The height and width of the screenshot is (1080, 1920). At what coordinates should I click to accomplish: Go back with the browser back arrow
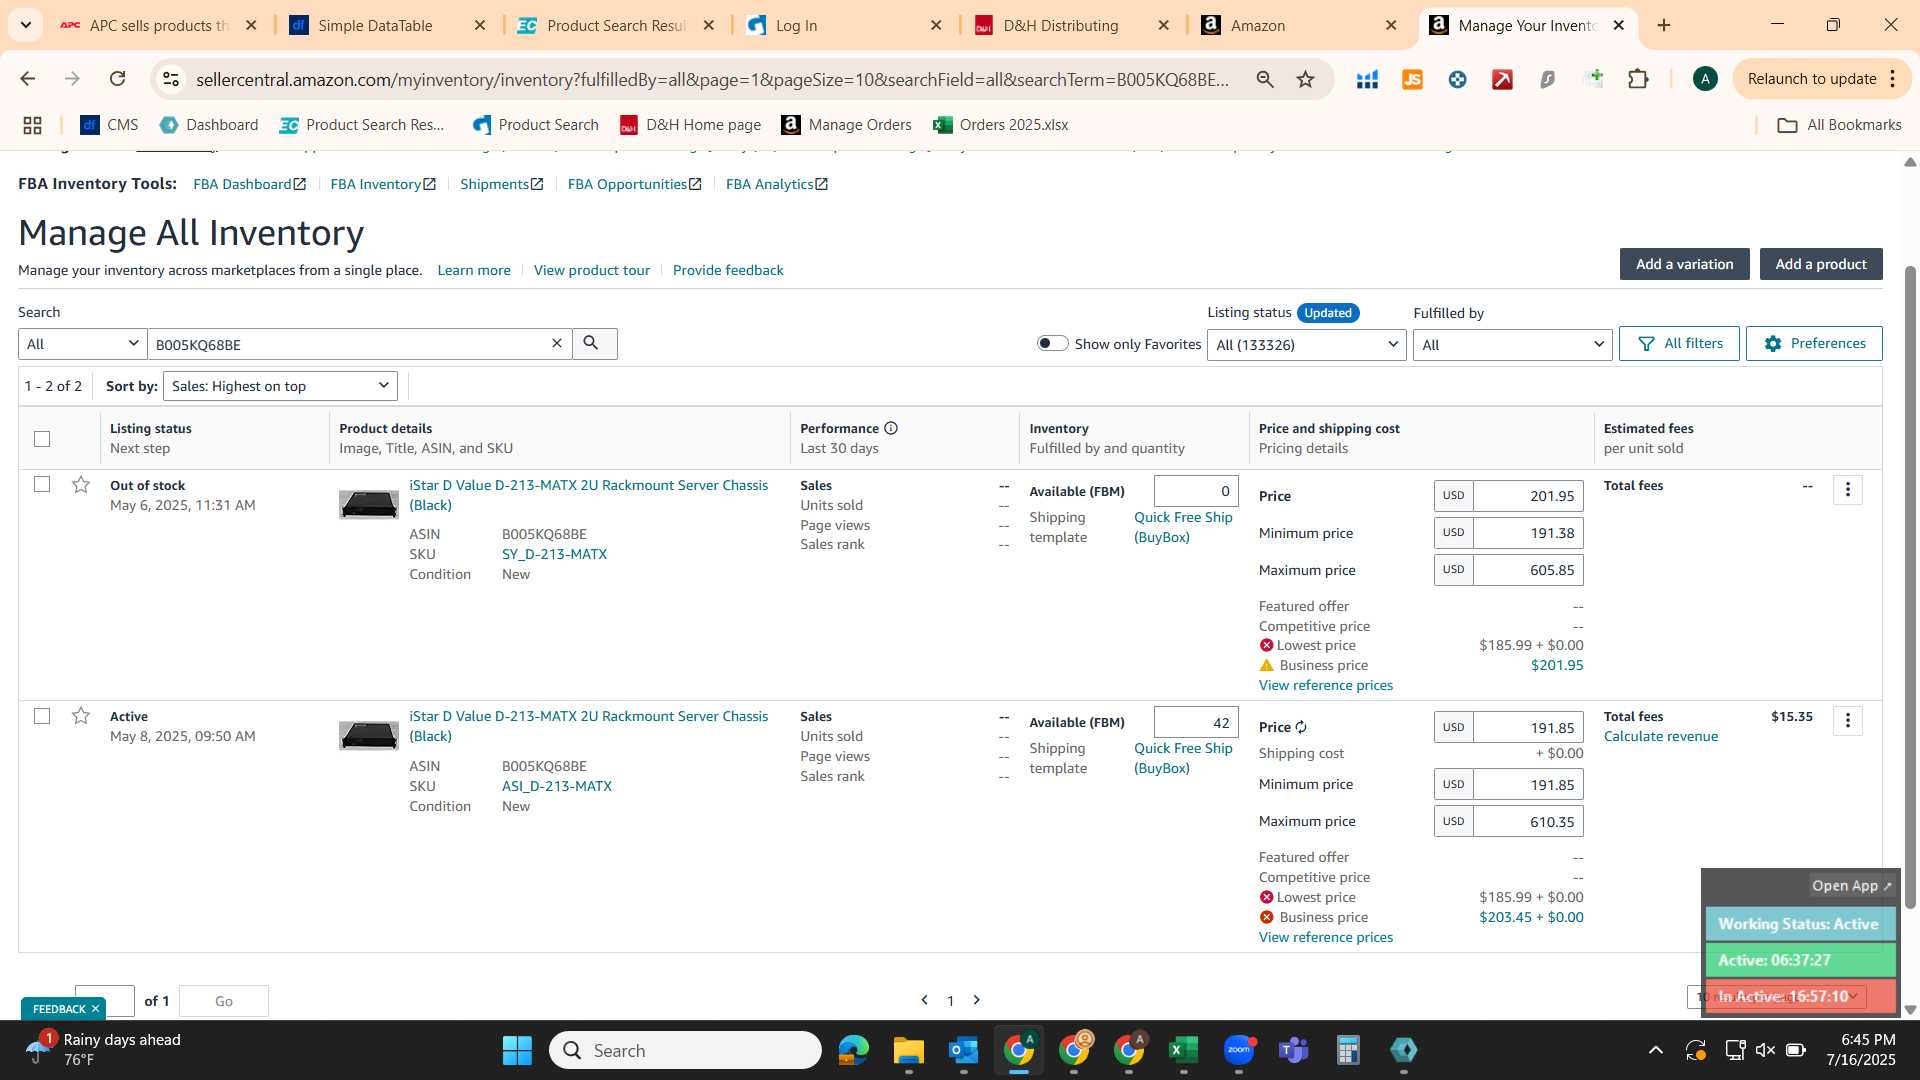[28, 79]
